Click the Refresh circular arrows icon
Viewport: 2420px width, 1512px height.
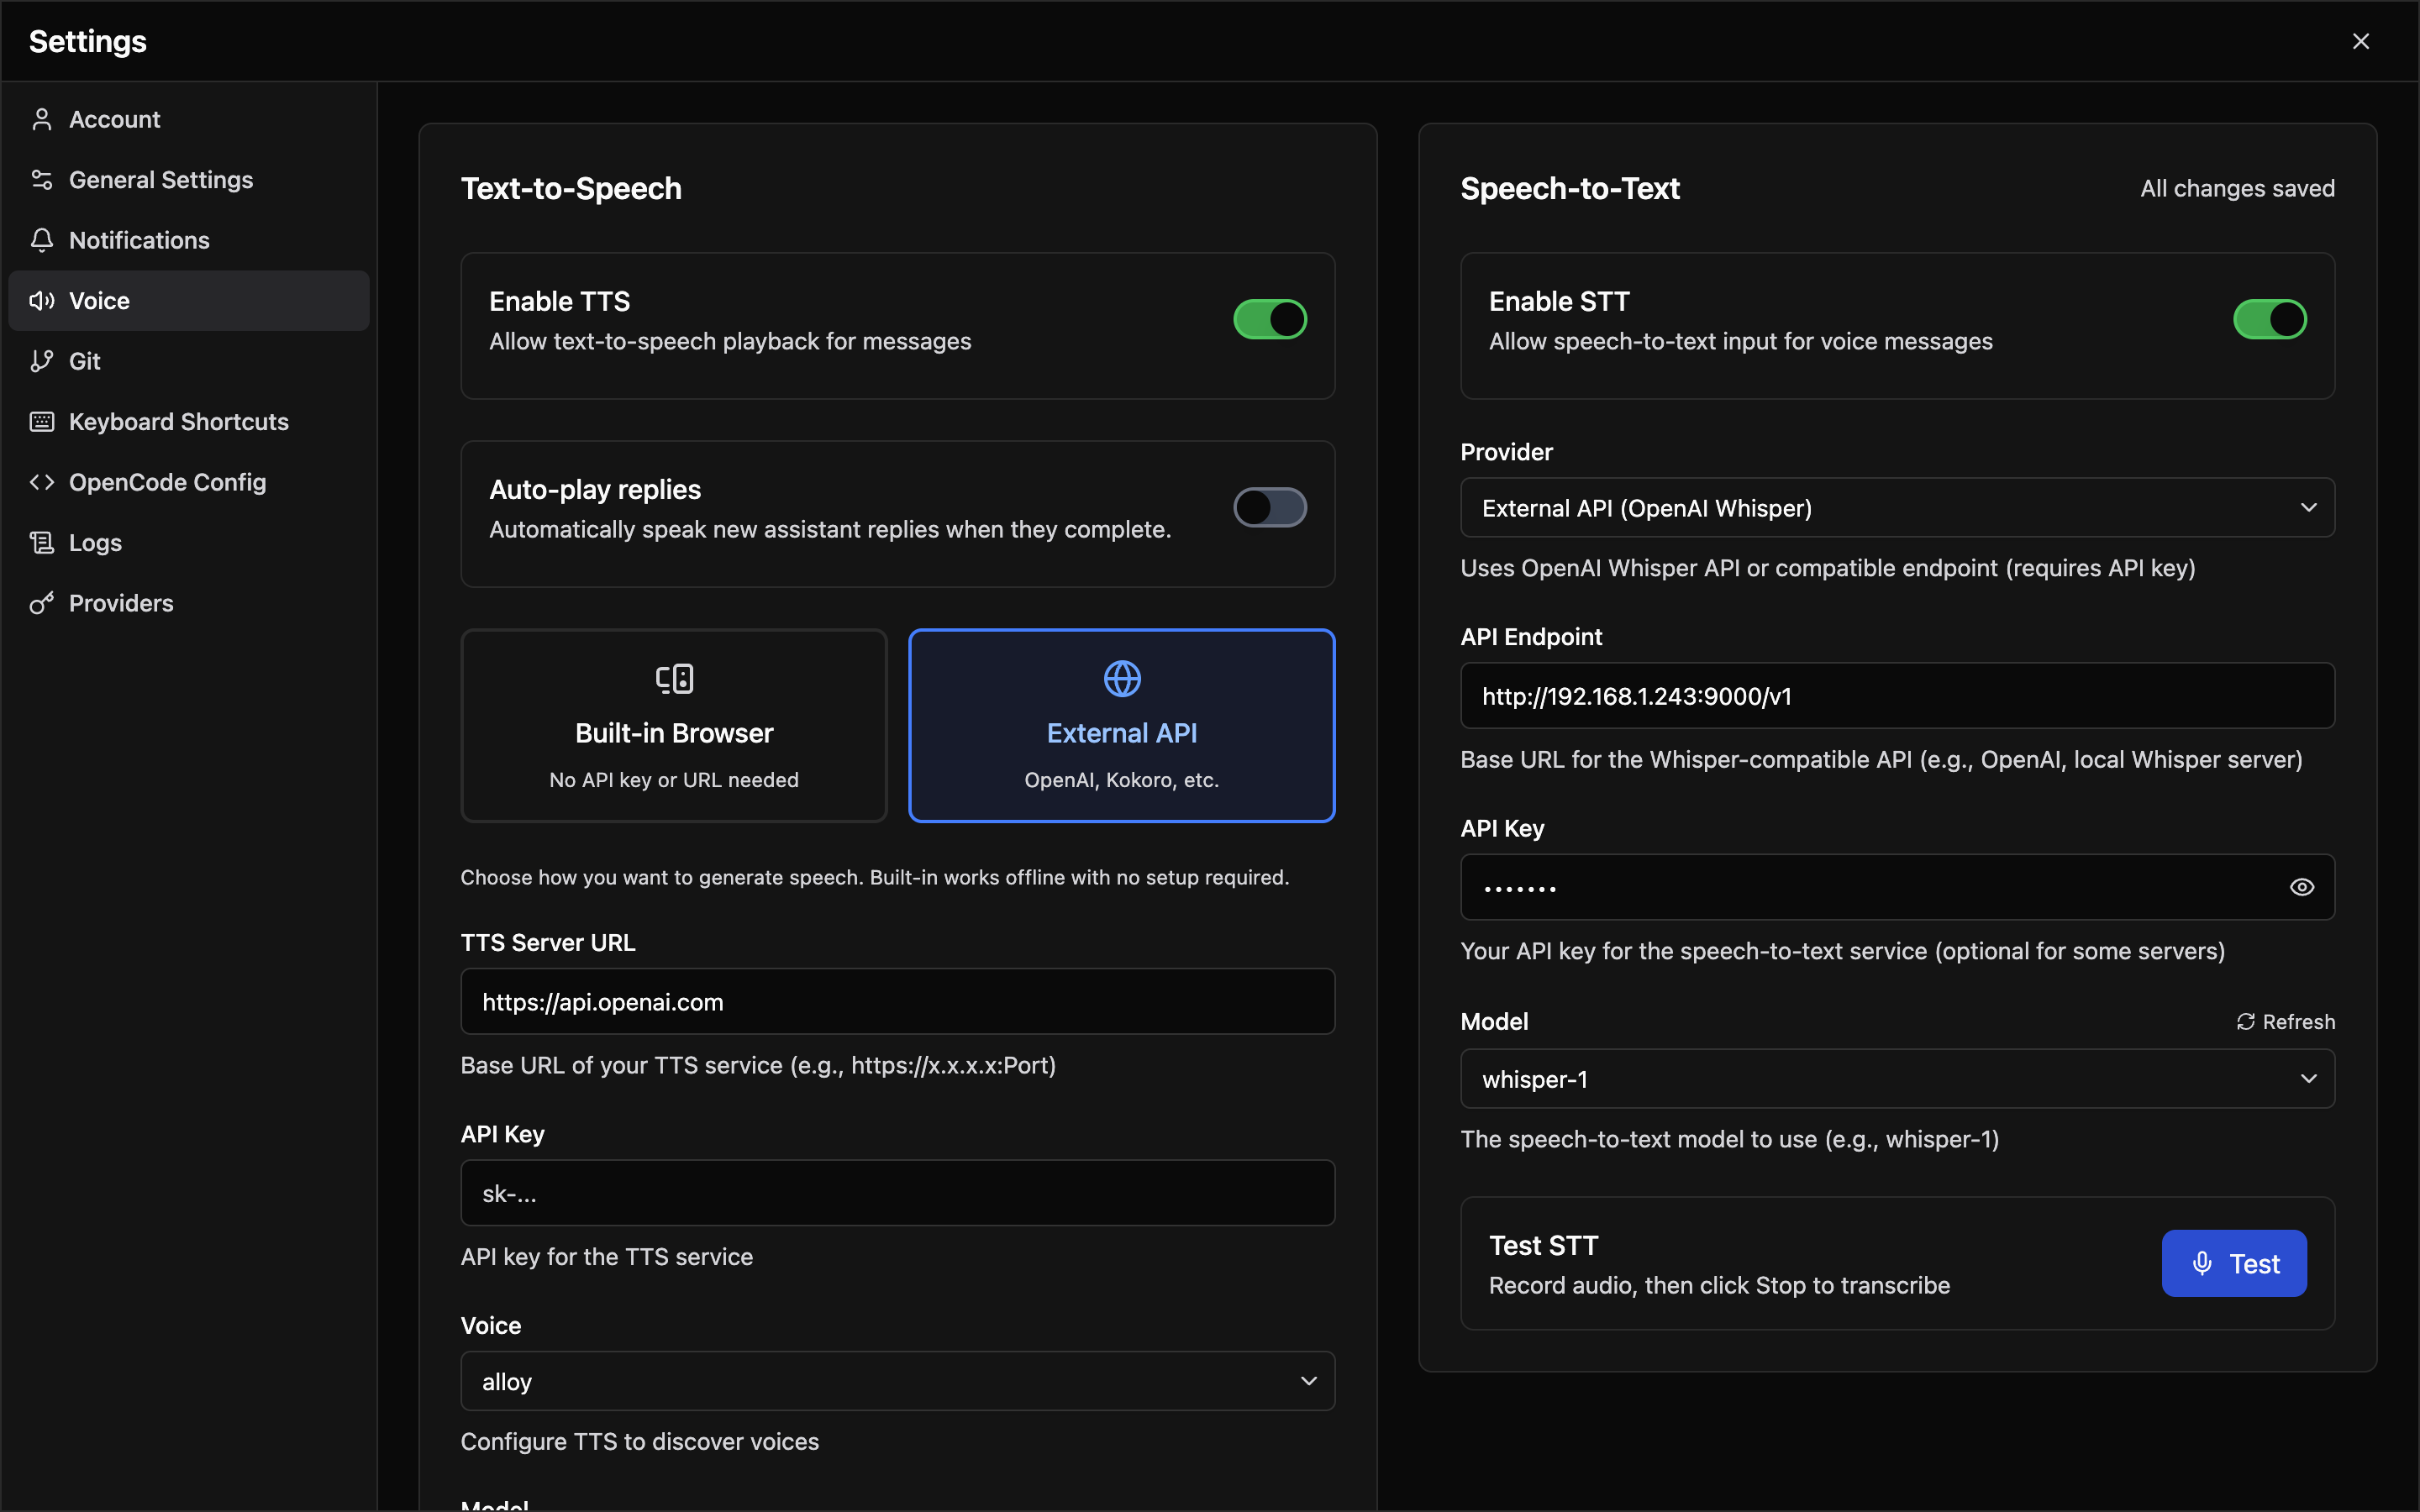(2245, 1022)
